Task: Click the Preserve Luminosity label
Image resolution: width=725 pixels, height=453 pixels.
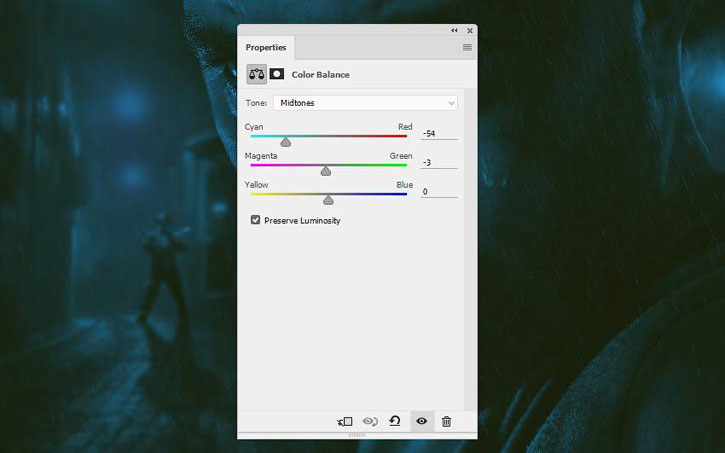Action: click(x=302, y=220)
